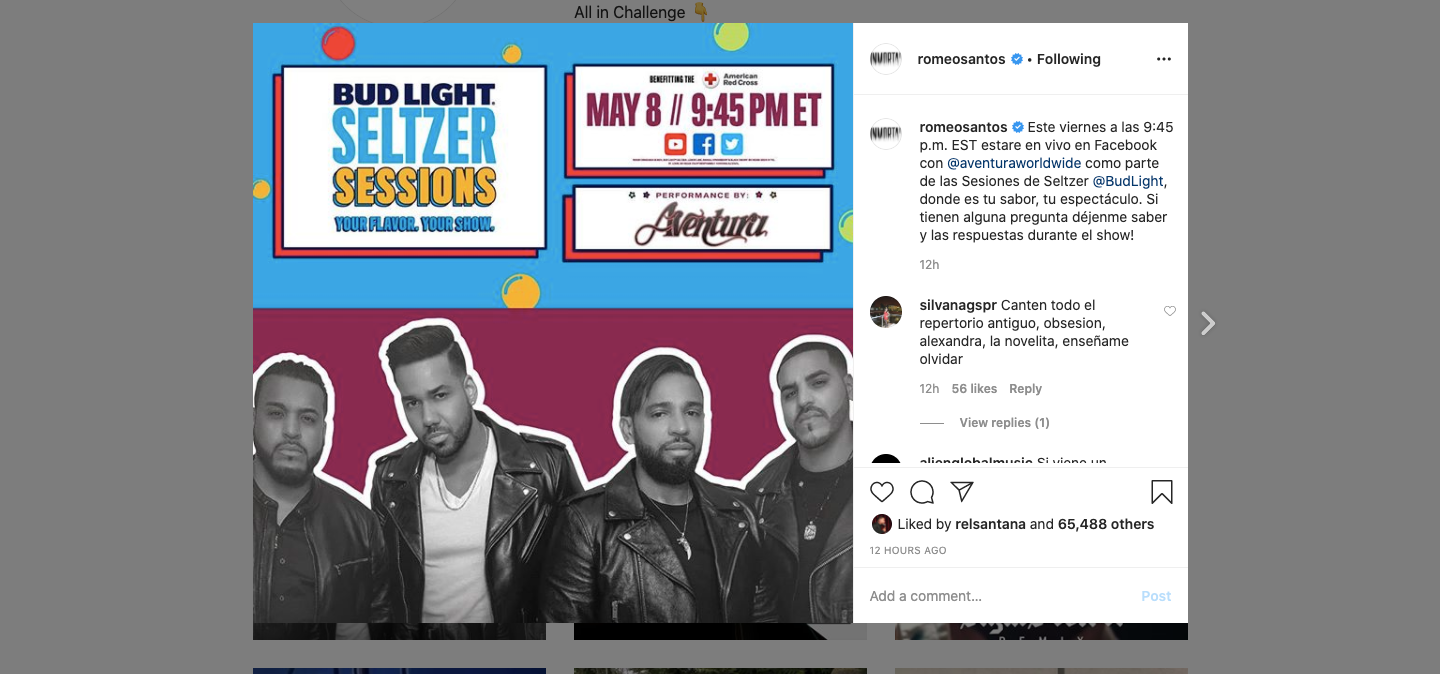This screenshot has height=674, width=1440.
Task: Reply to silvanagspr's comment
Action: pos(1025,389)
